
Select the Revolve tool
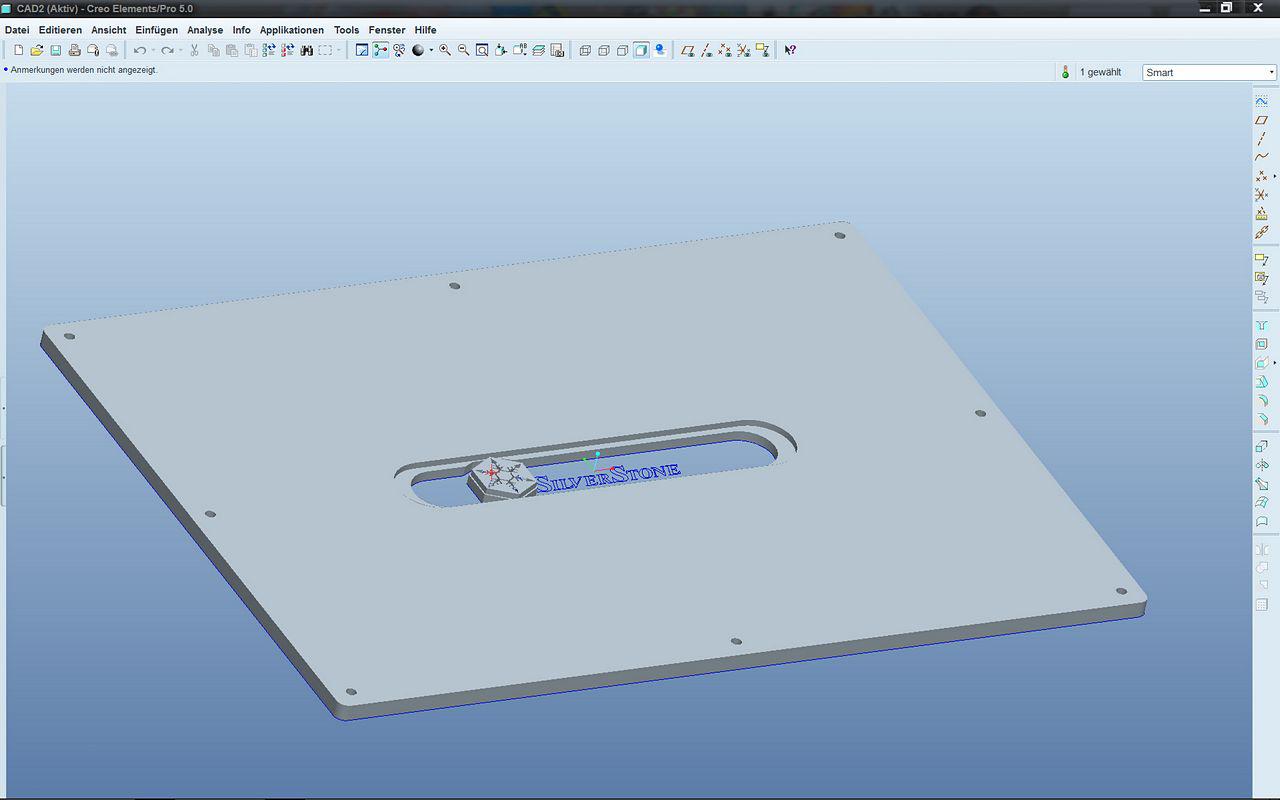(x=1261, y=466)
